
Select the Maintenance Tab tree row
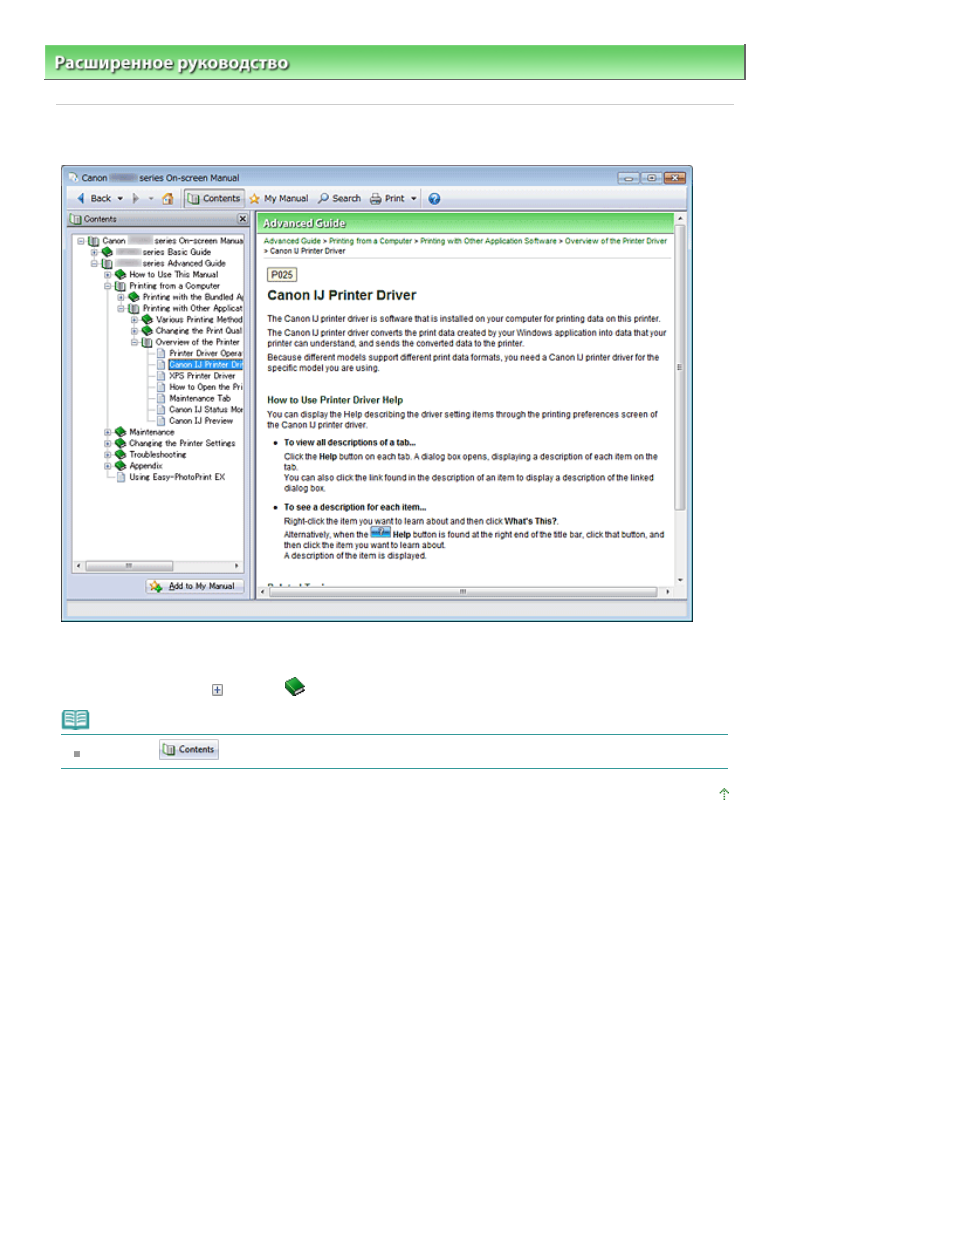(199, 398)
